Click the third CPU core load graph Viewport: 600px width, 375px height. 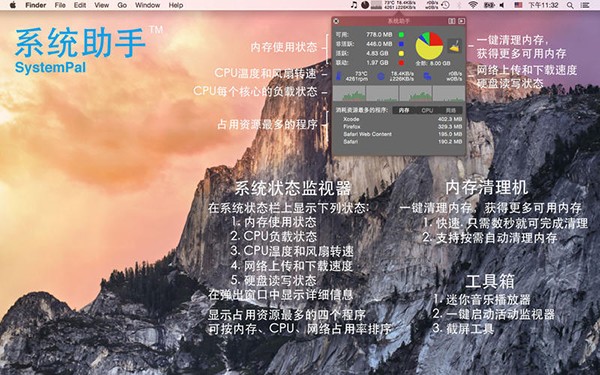(416, 93)
